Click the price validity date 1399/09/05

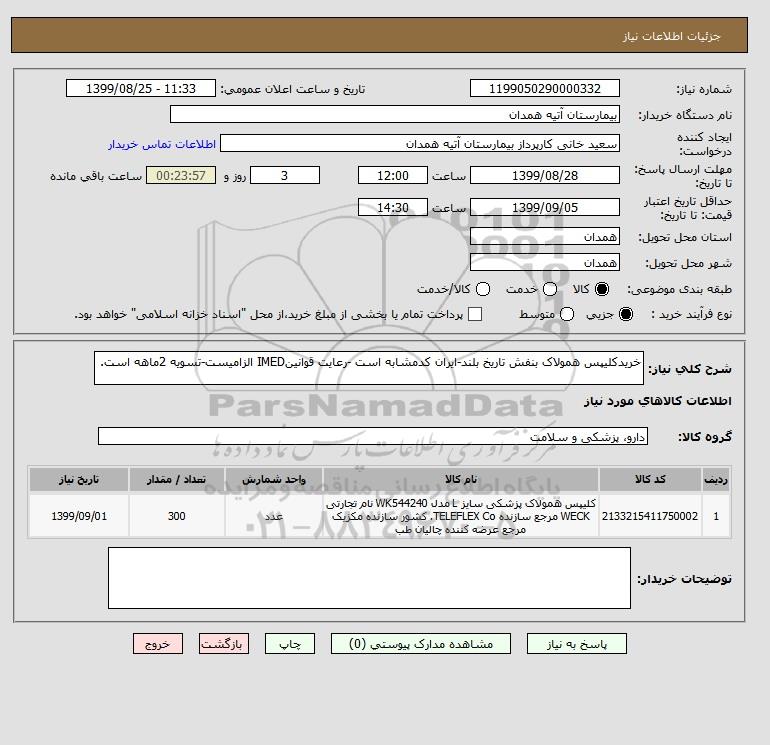(x=545, y=207)
